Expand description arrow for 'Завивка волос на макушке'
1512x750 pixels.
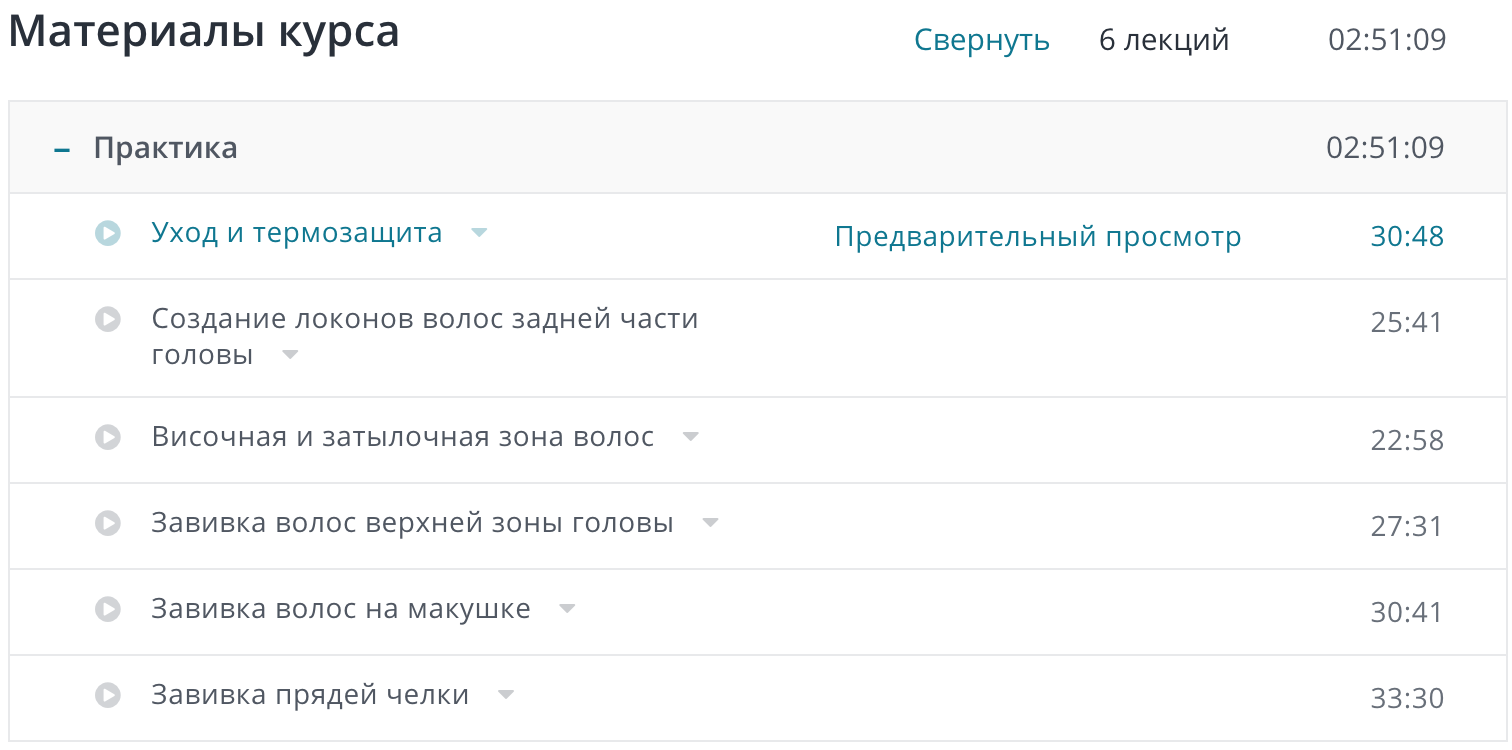pos(567,609)
